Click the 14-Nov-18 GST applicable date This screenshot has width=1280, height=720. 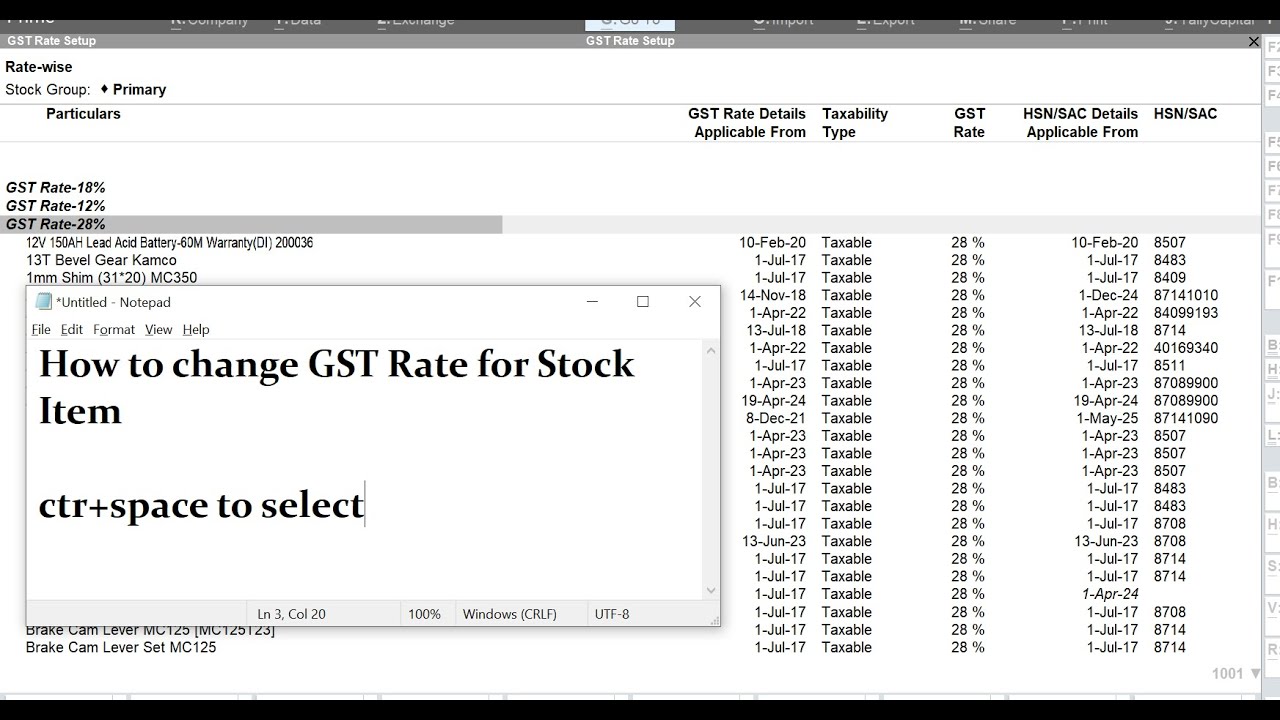coord(772,295)
